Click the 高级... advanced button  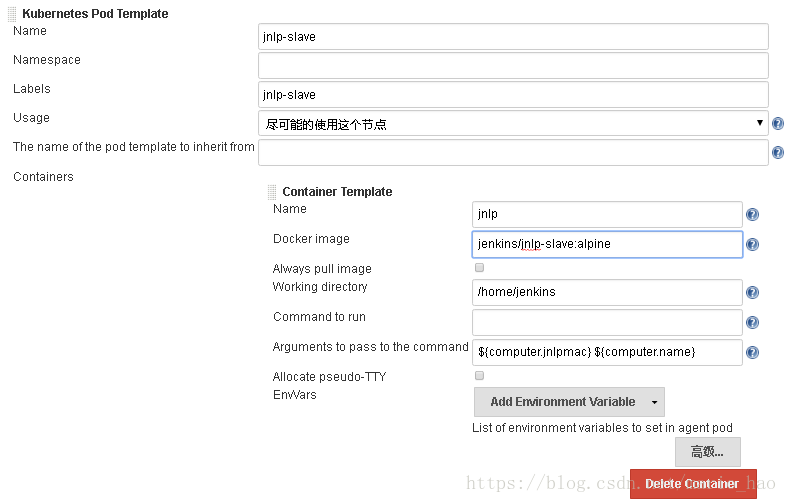pos(708,452)
